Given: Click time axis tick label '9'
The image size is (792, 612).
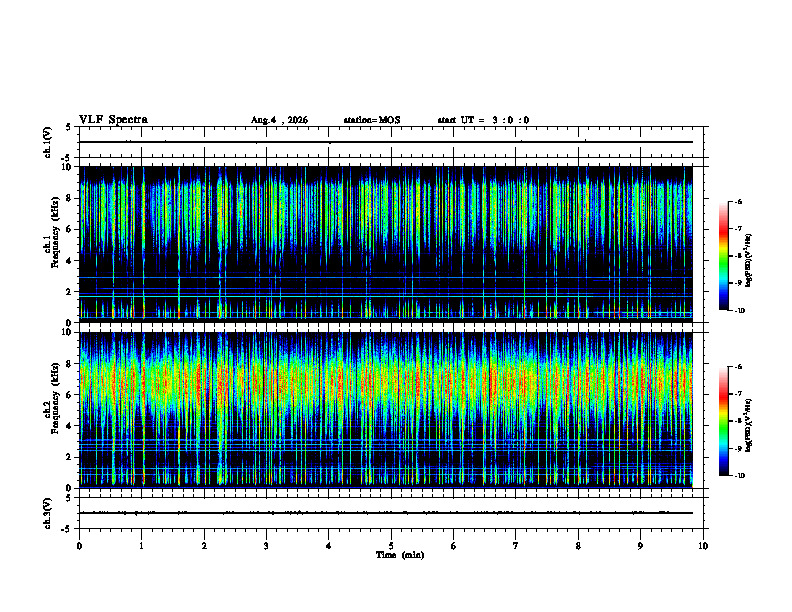Looking at the screenshot, I should click(640, 546).
